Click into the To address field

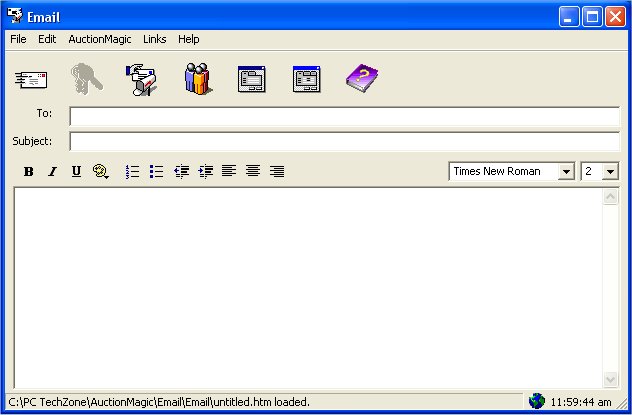[344, 115]
